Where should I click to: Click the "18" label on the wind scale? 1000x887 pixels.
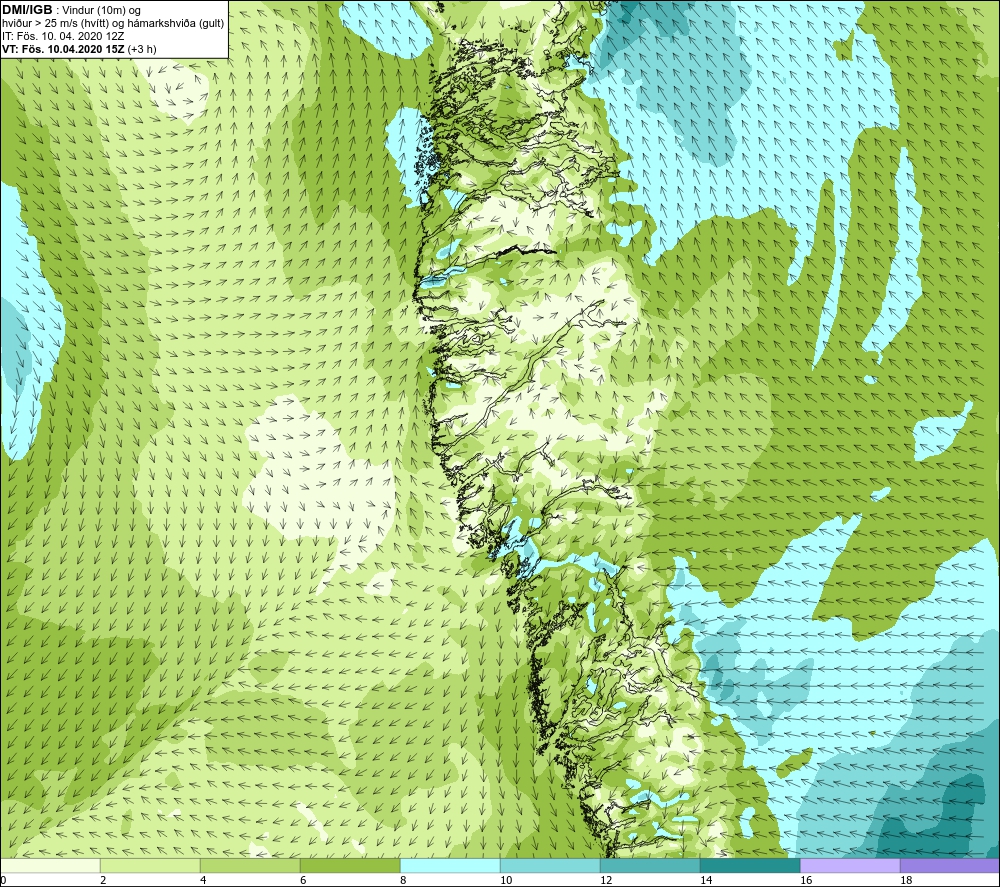click(x=906, y=881)
